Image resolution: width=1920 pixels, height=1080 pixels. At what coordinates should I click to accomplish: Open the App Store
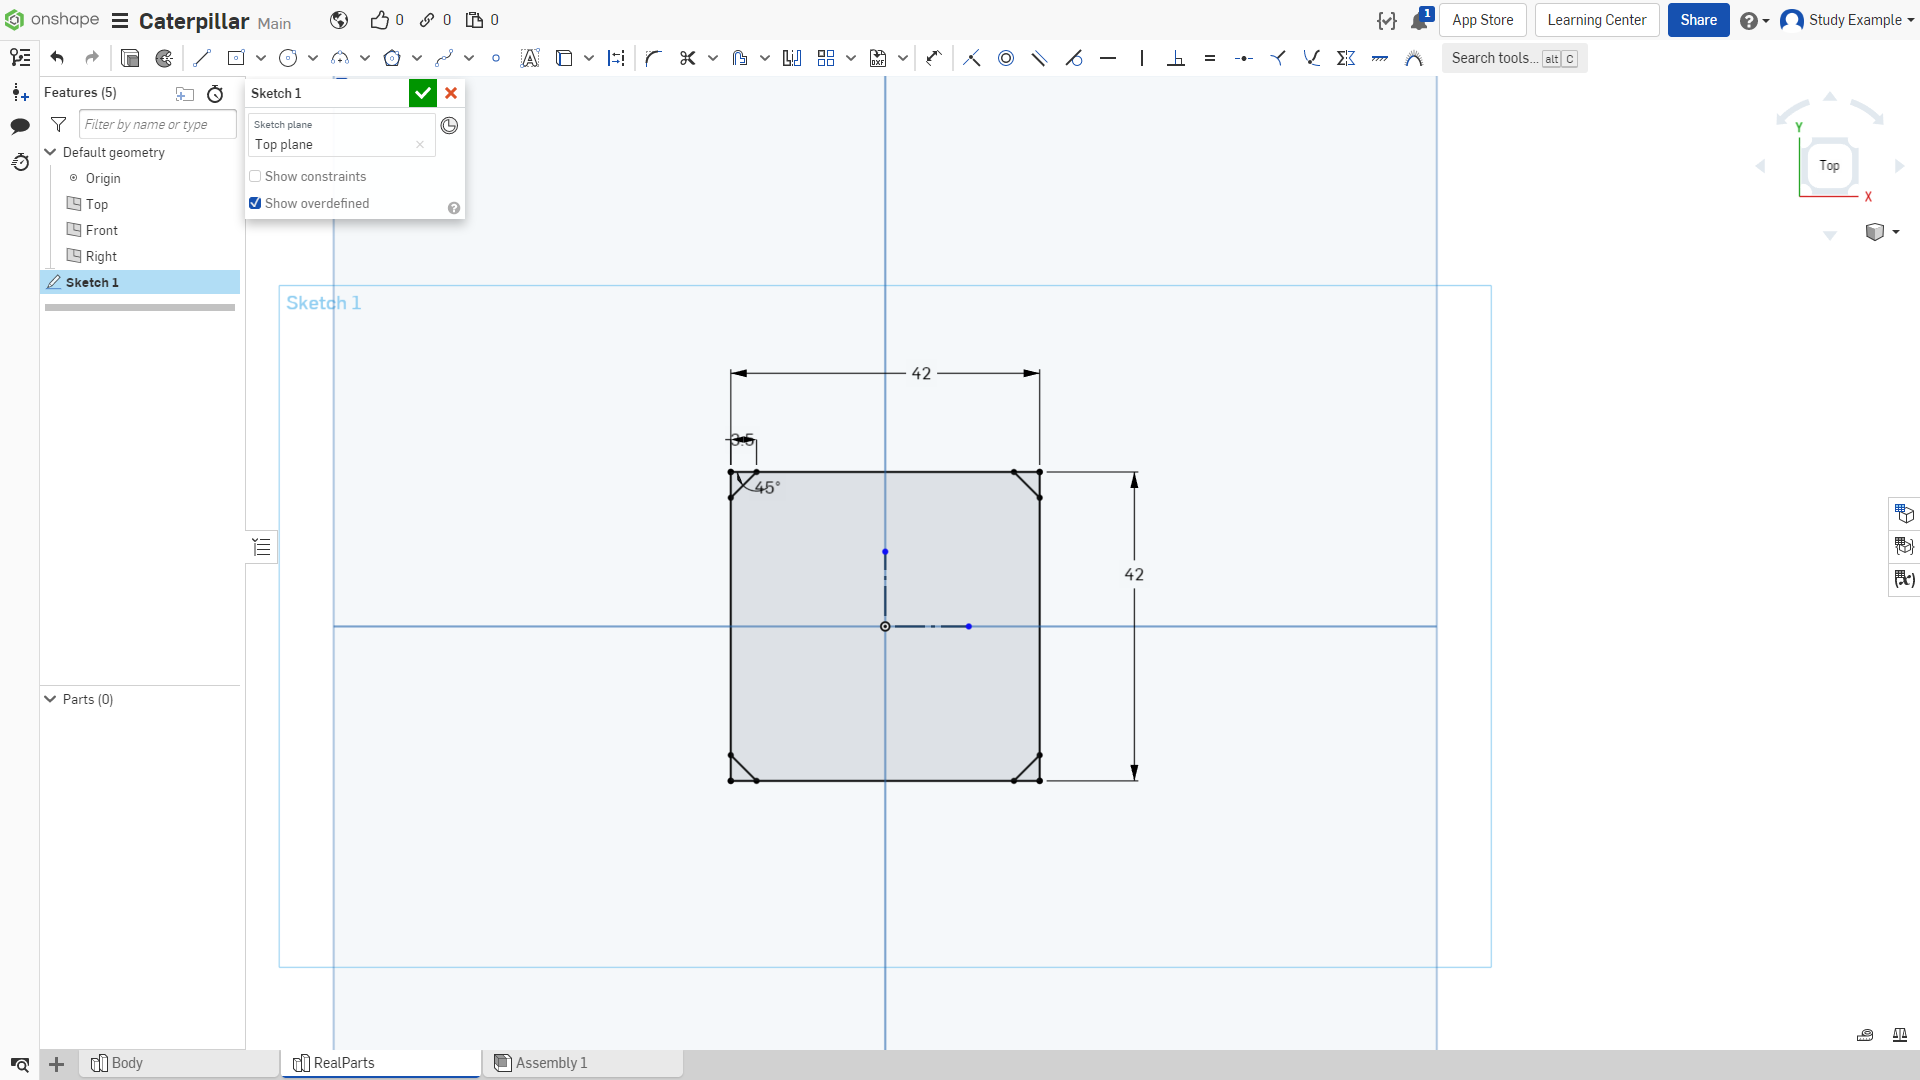click(1482, 20)
